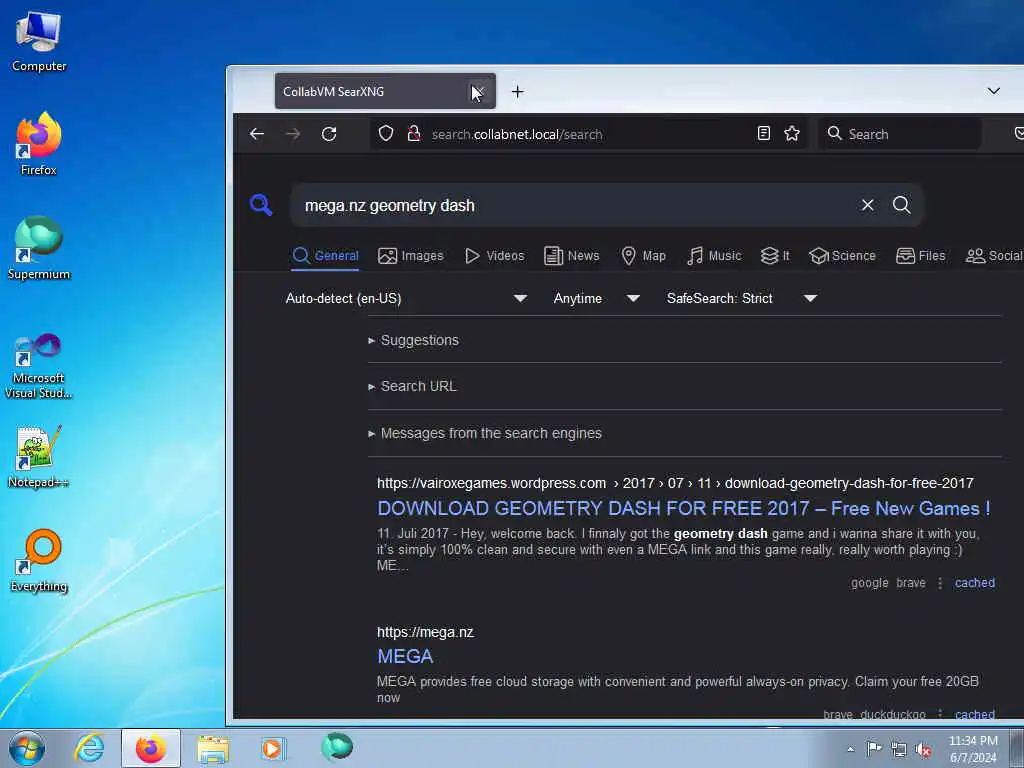Open Computer desktop icon
The height and width of the screenshot is (768, 1024).
39,42
